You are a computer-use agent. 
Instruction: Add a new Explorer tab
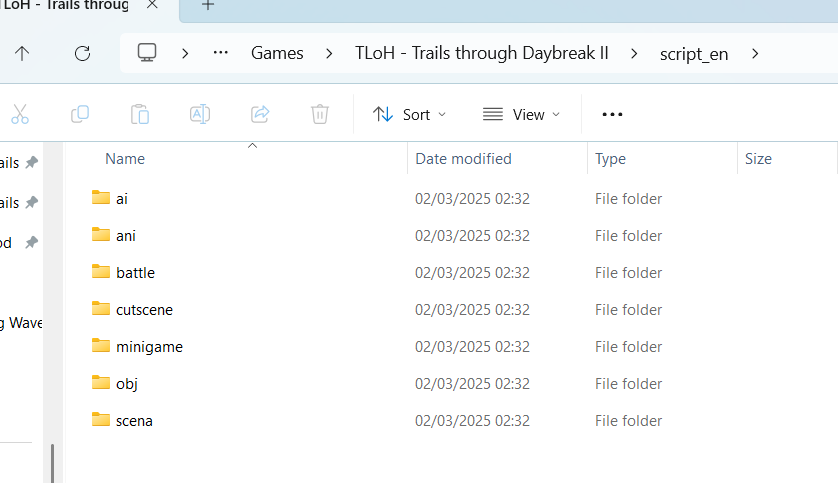(x=208, y=5)
